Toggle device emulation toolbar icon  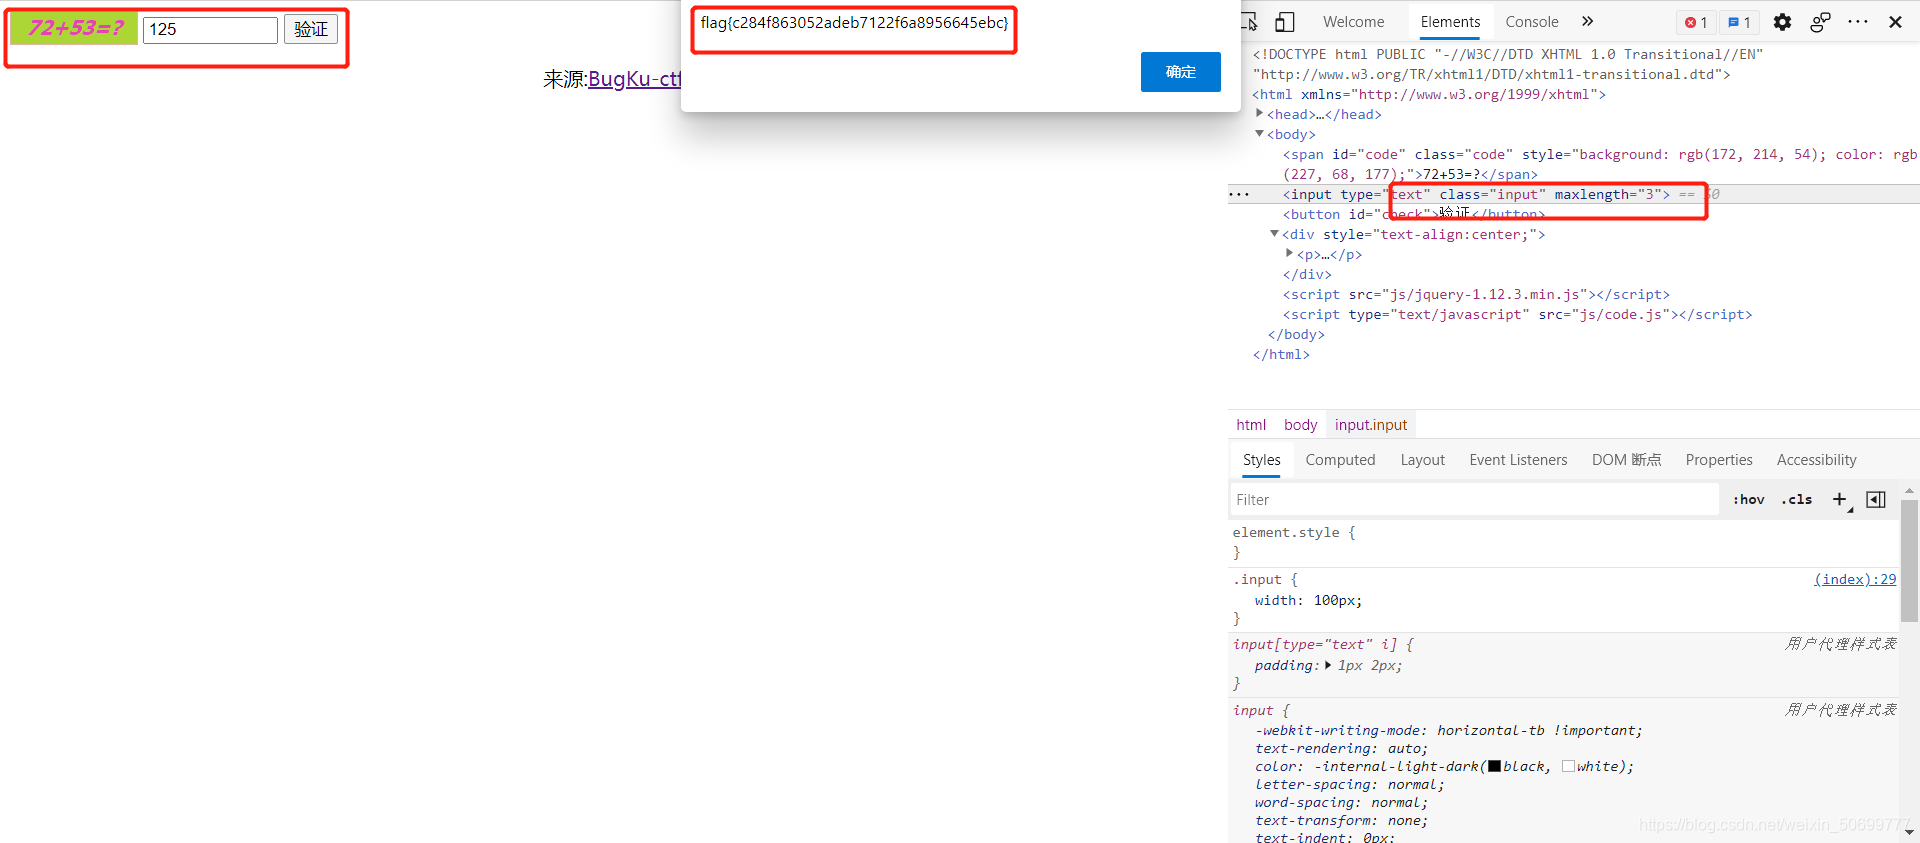pos(1285,22)
